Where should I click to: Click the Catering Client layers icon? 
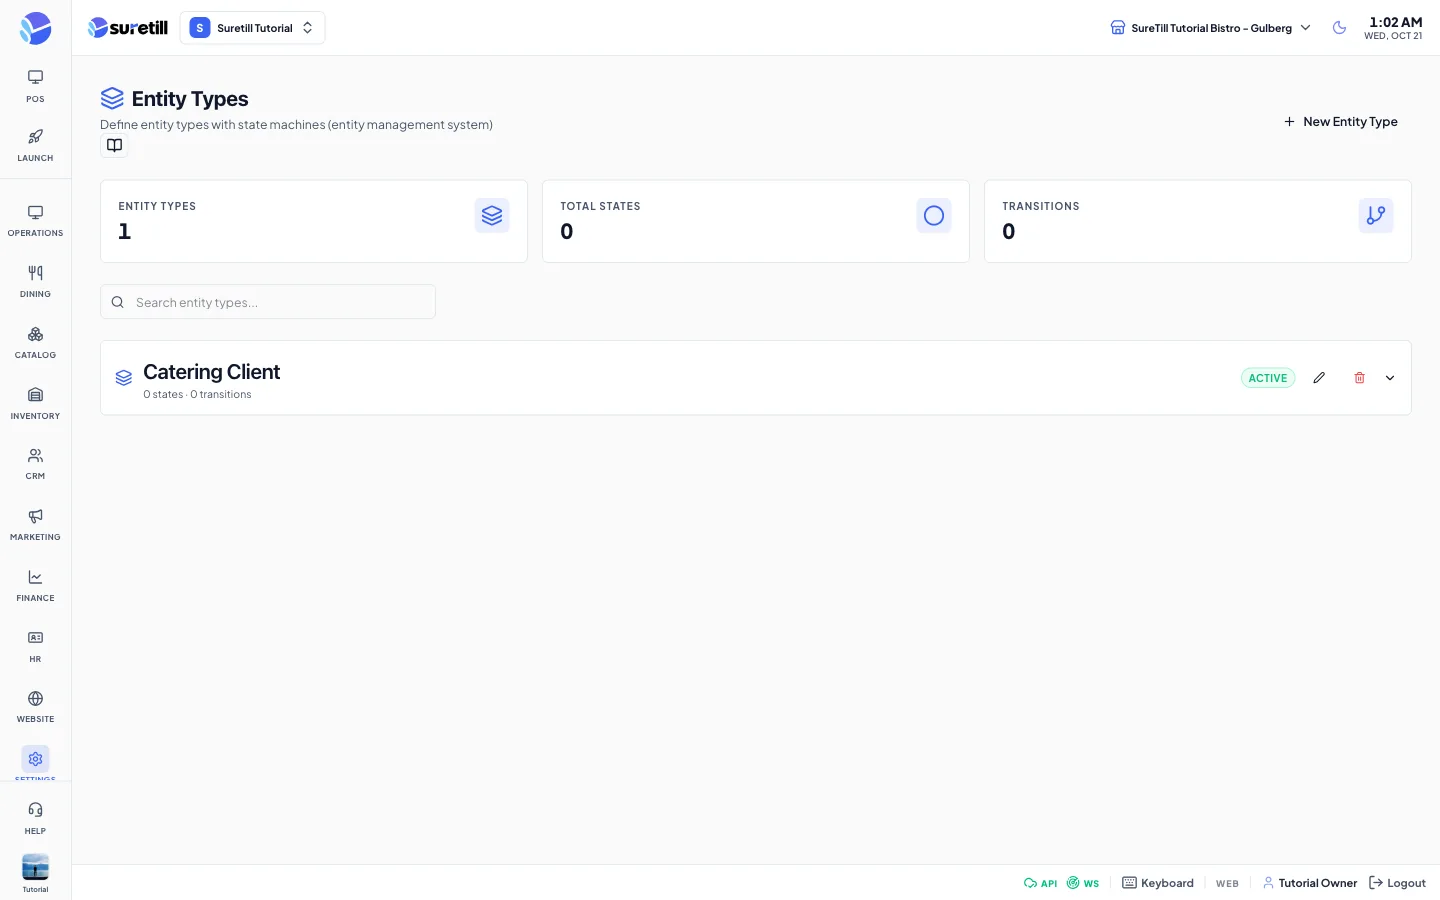[x=124, y=378]
